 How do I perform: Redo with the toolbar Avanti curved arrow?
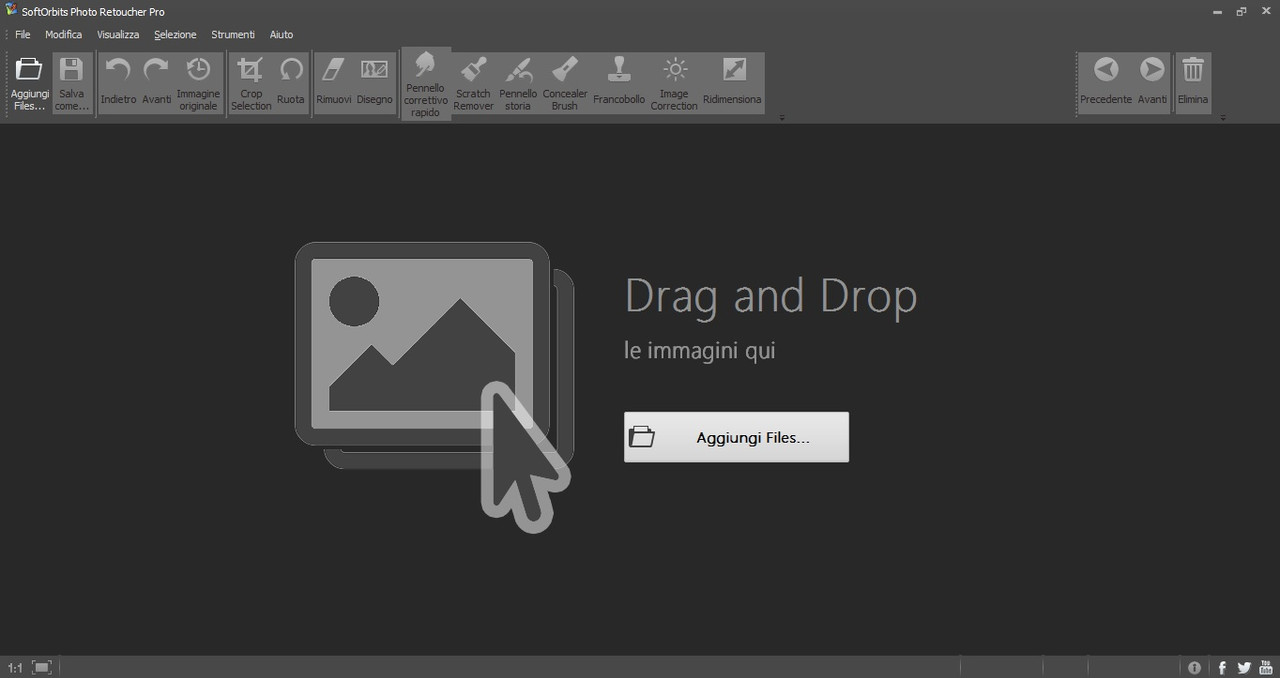pyautogui.click(x=156, y=83)
